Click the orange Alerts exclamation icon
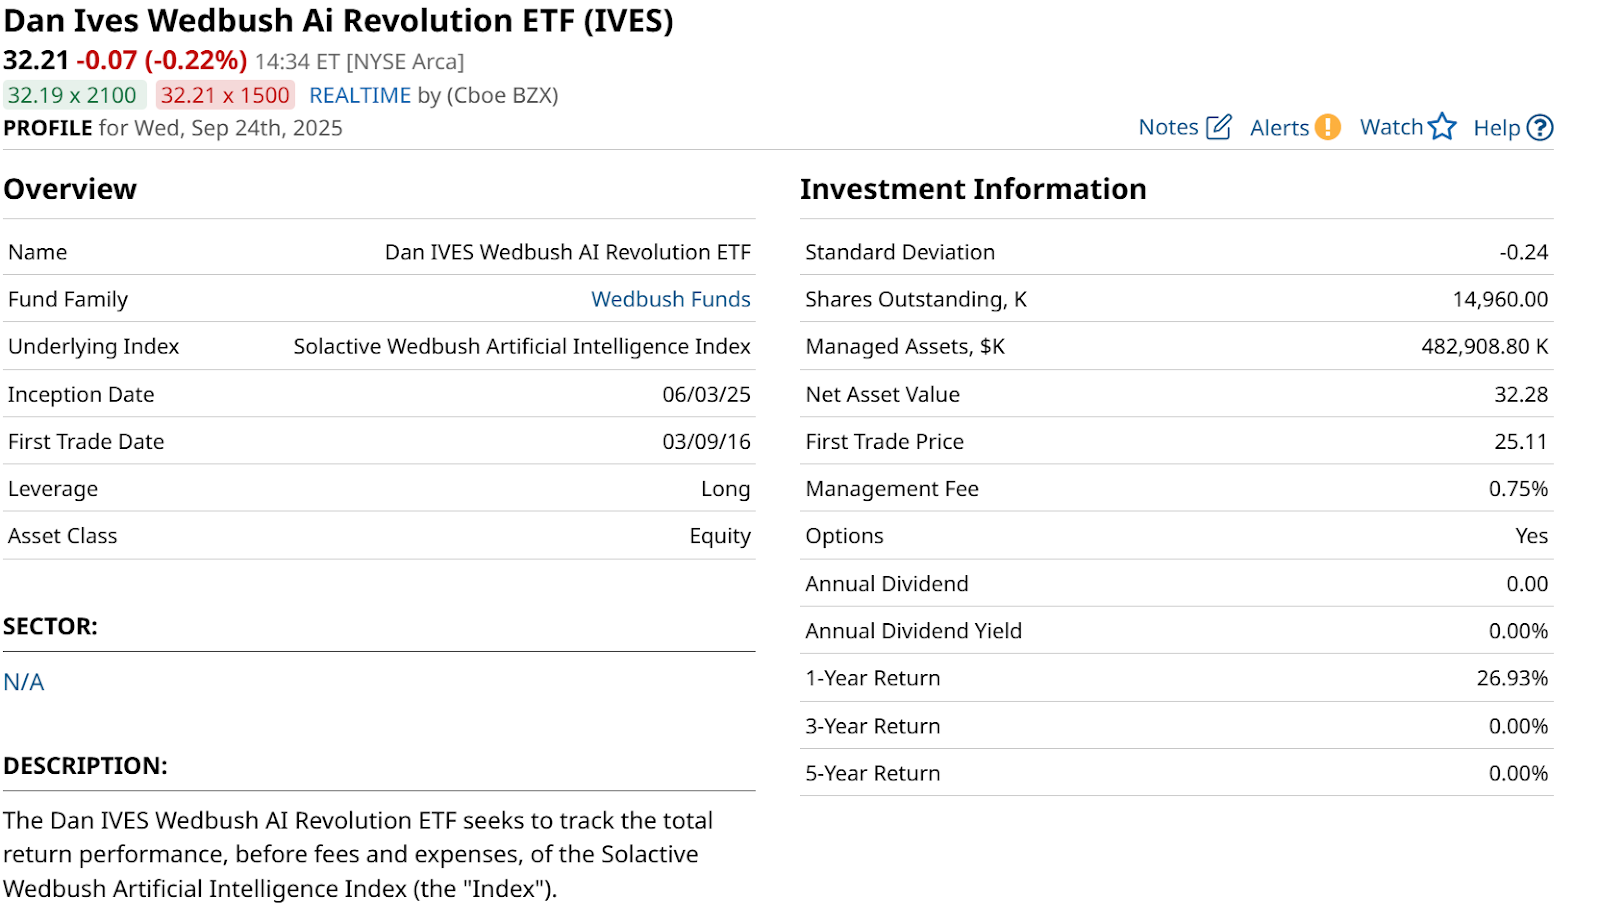The image size is (1600, 923). pos(1327,127)
